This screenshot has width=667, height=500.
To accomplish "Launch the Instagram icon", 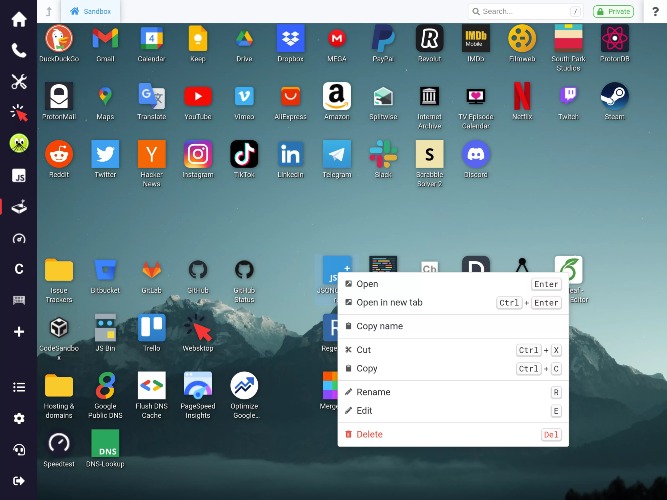I will 198,154.
